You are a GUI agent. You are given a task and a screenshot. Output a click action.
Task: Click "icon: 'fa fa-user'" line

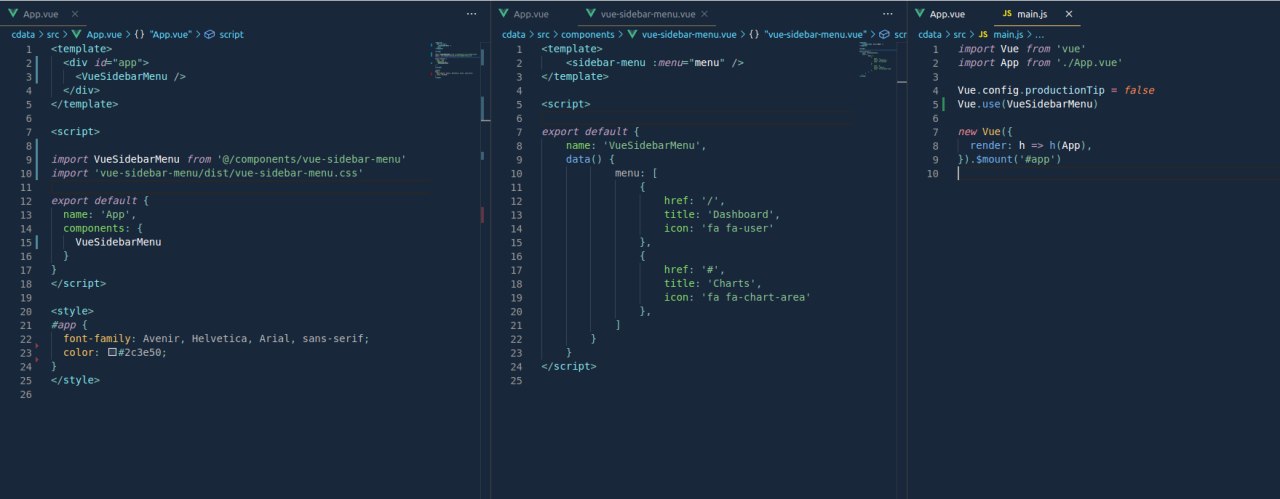coord(718,228)
